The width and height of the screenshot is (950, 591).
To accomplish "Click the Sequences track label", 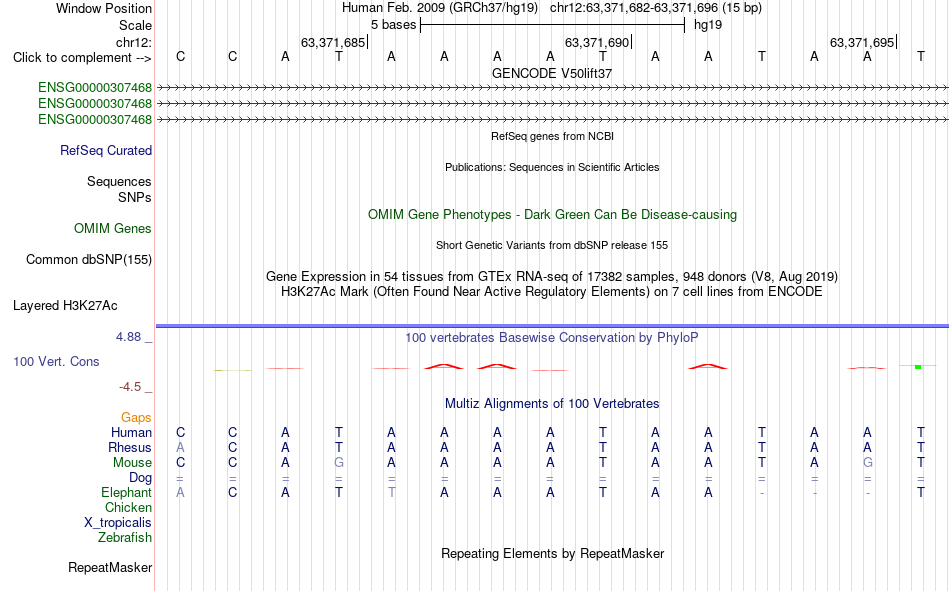I will tap(119, 181).
